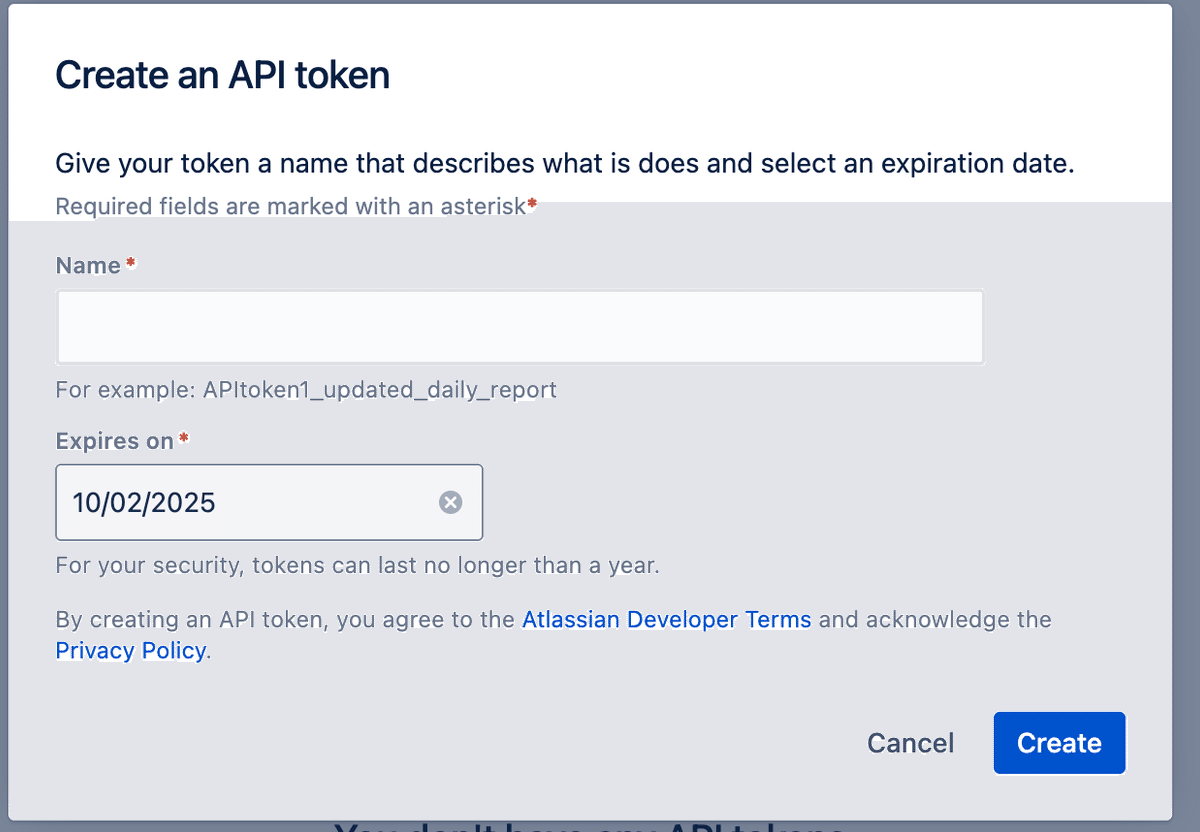Click the Name field label
The image size is (1200, 832).
[88, 265]
